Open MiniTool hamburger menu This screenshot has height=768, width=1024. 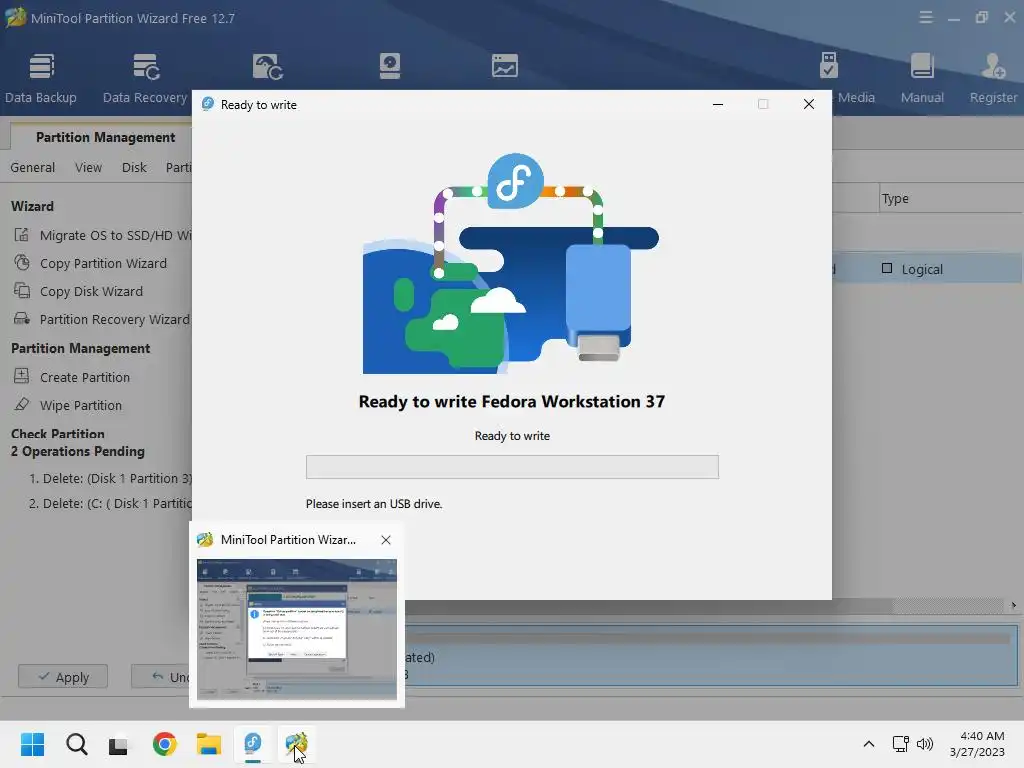pos(925,18)
